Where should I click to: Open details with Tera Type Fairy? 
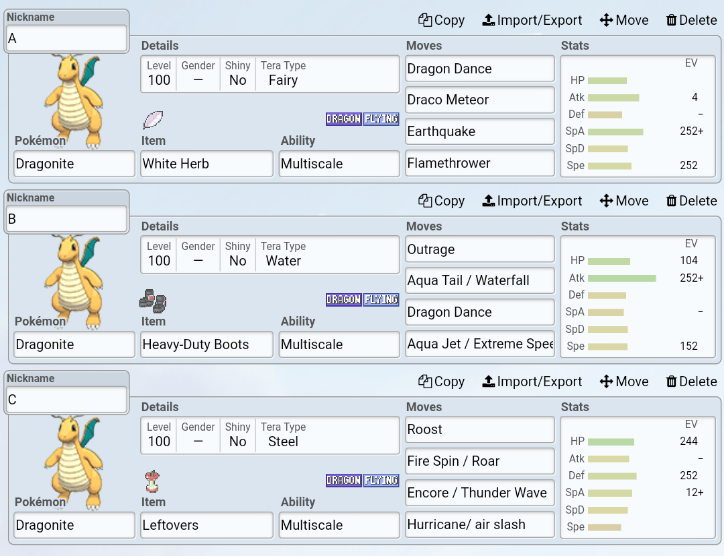270,74
